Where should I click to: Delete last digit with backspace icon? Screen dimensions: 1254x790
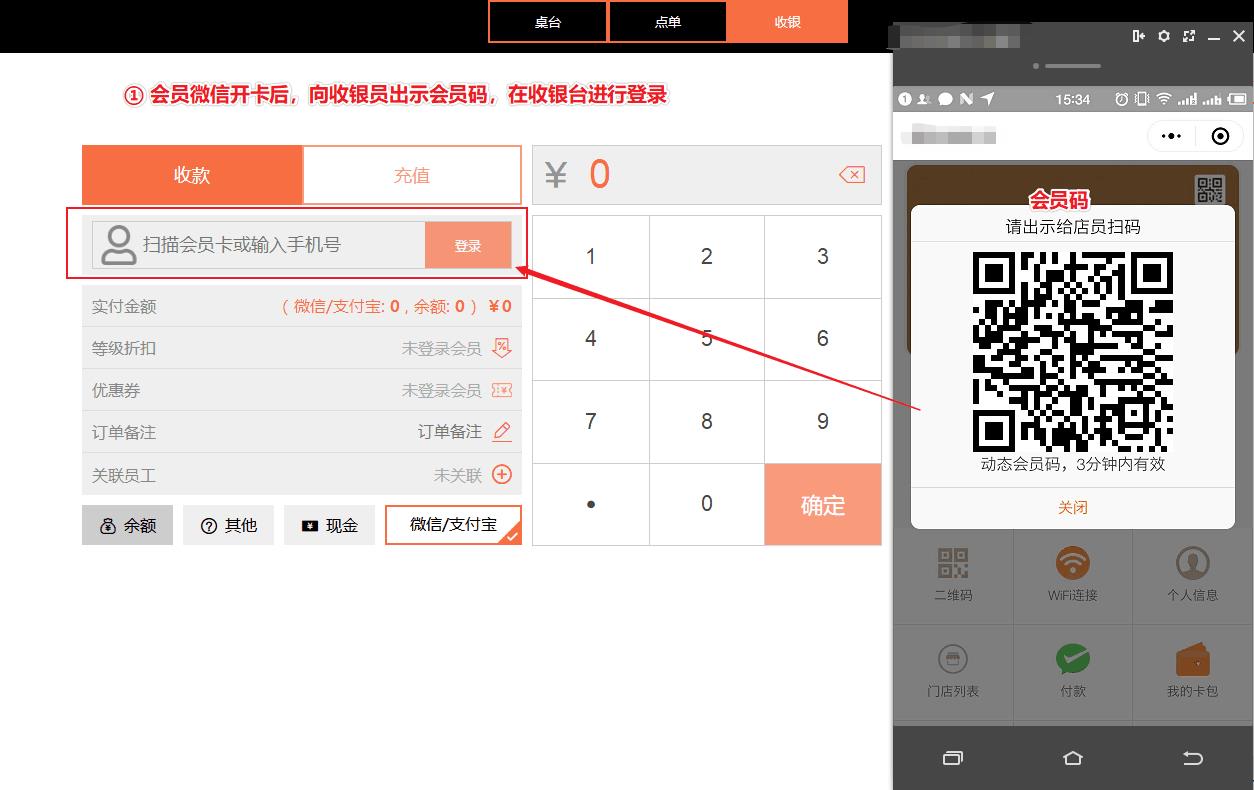pyautogui.click(x=851, y=175)
